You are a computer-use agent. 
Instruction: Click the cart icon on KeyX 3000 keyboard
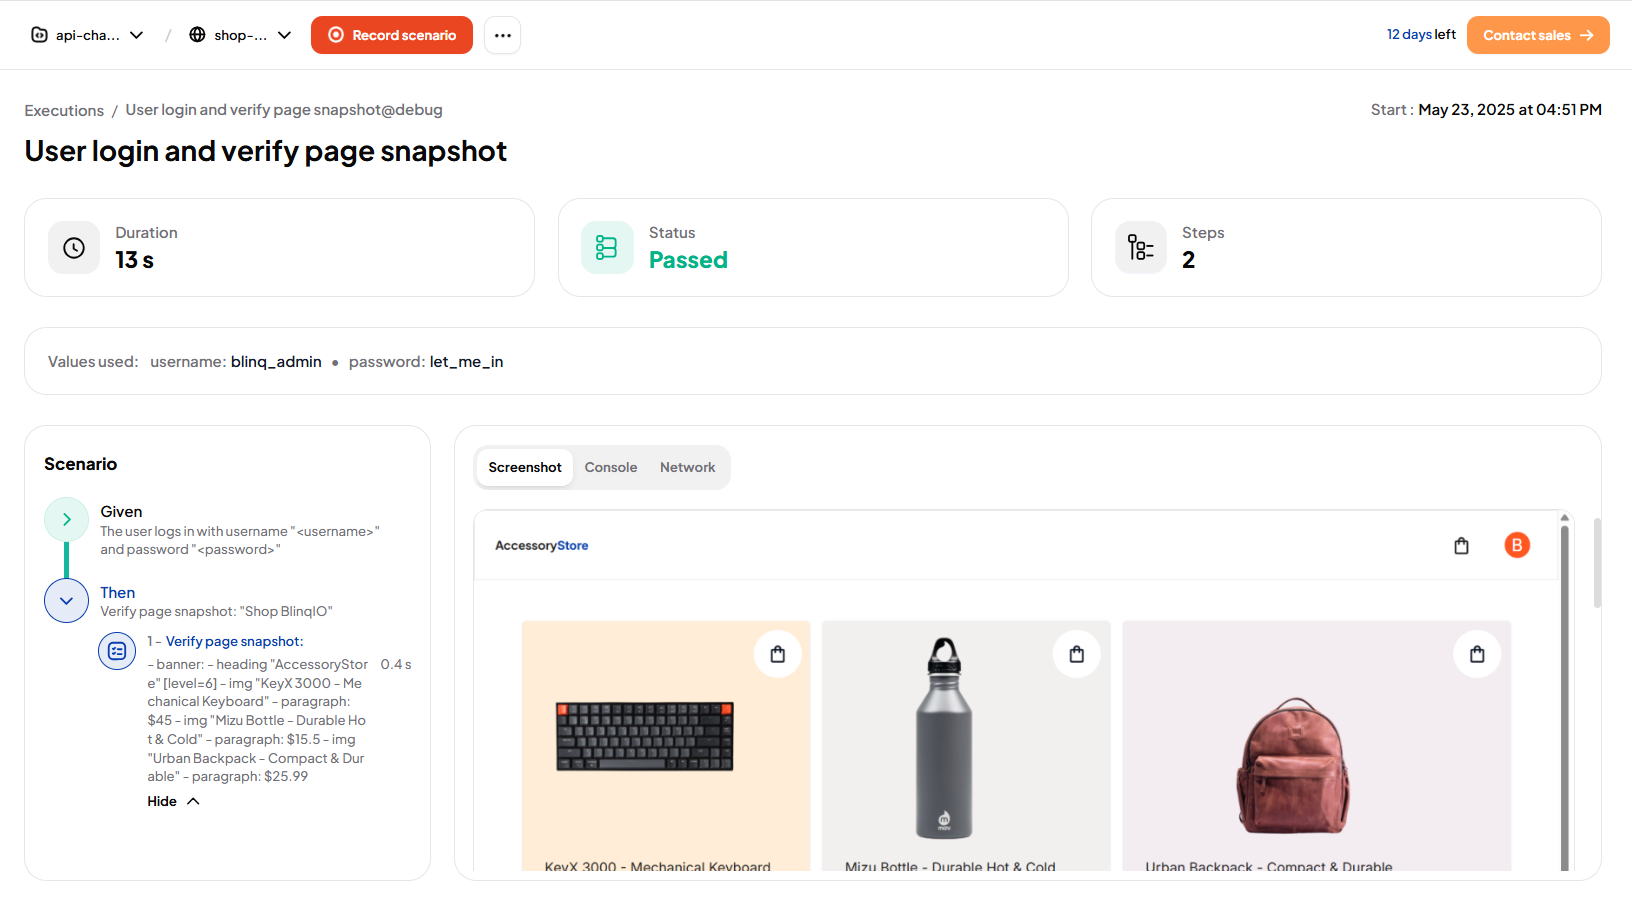(x=778, y=653)
